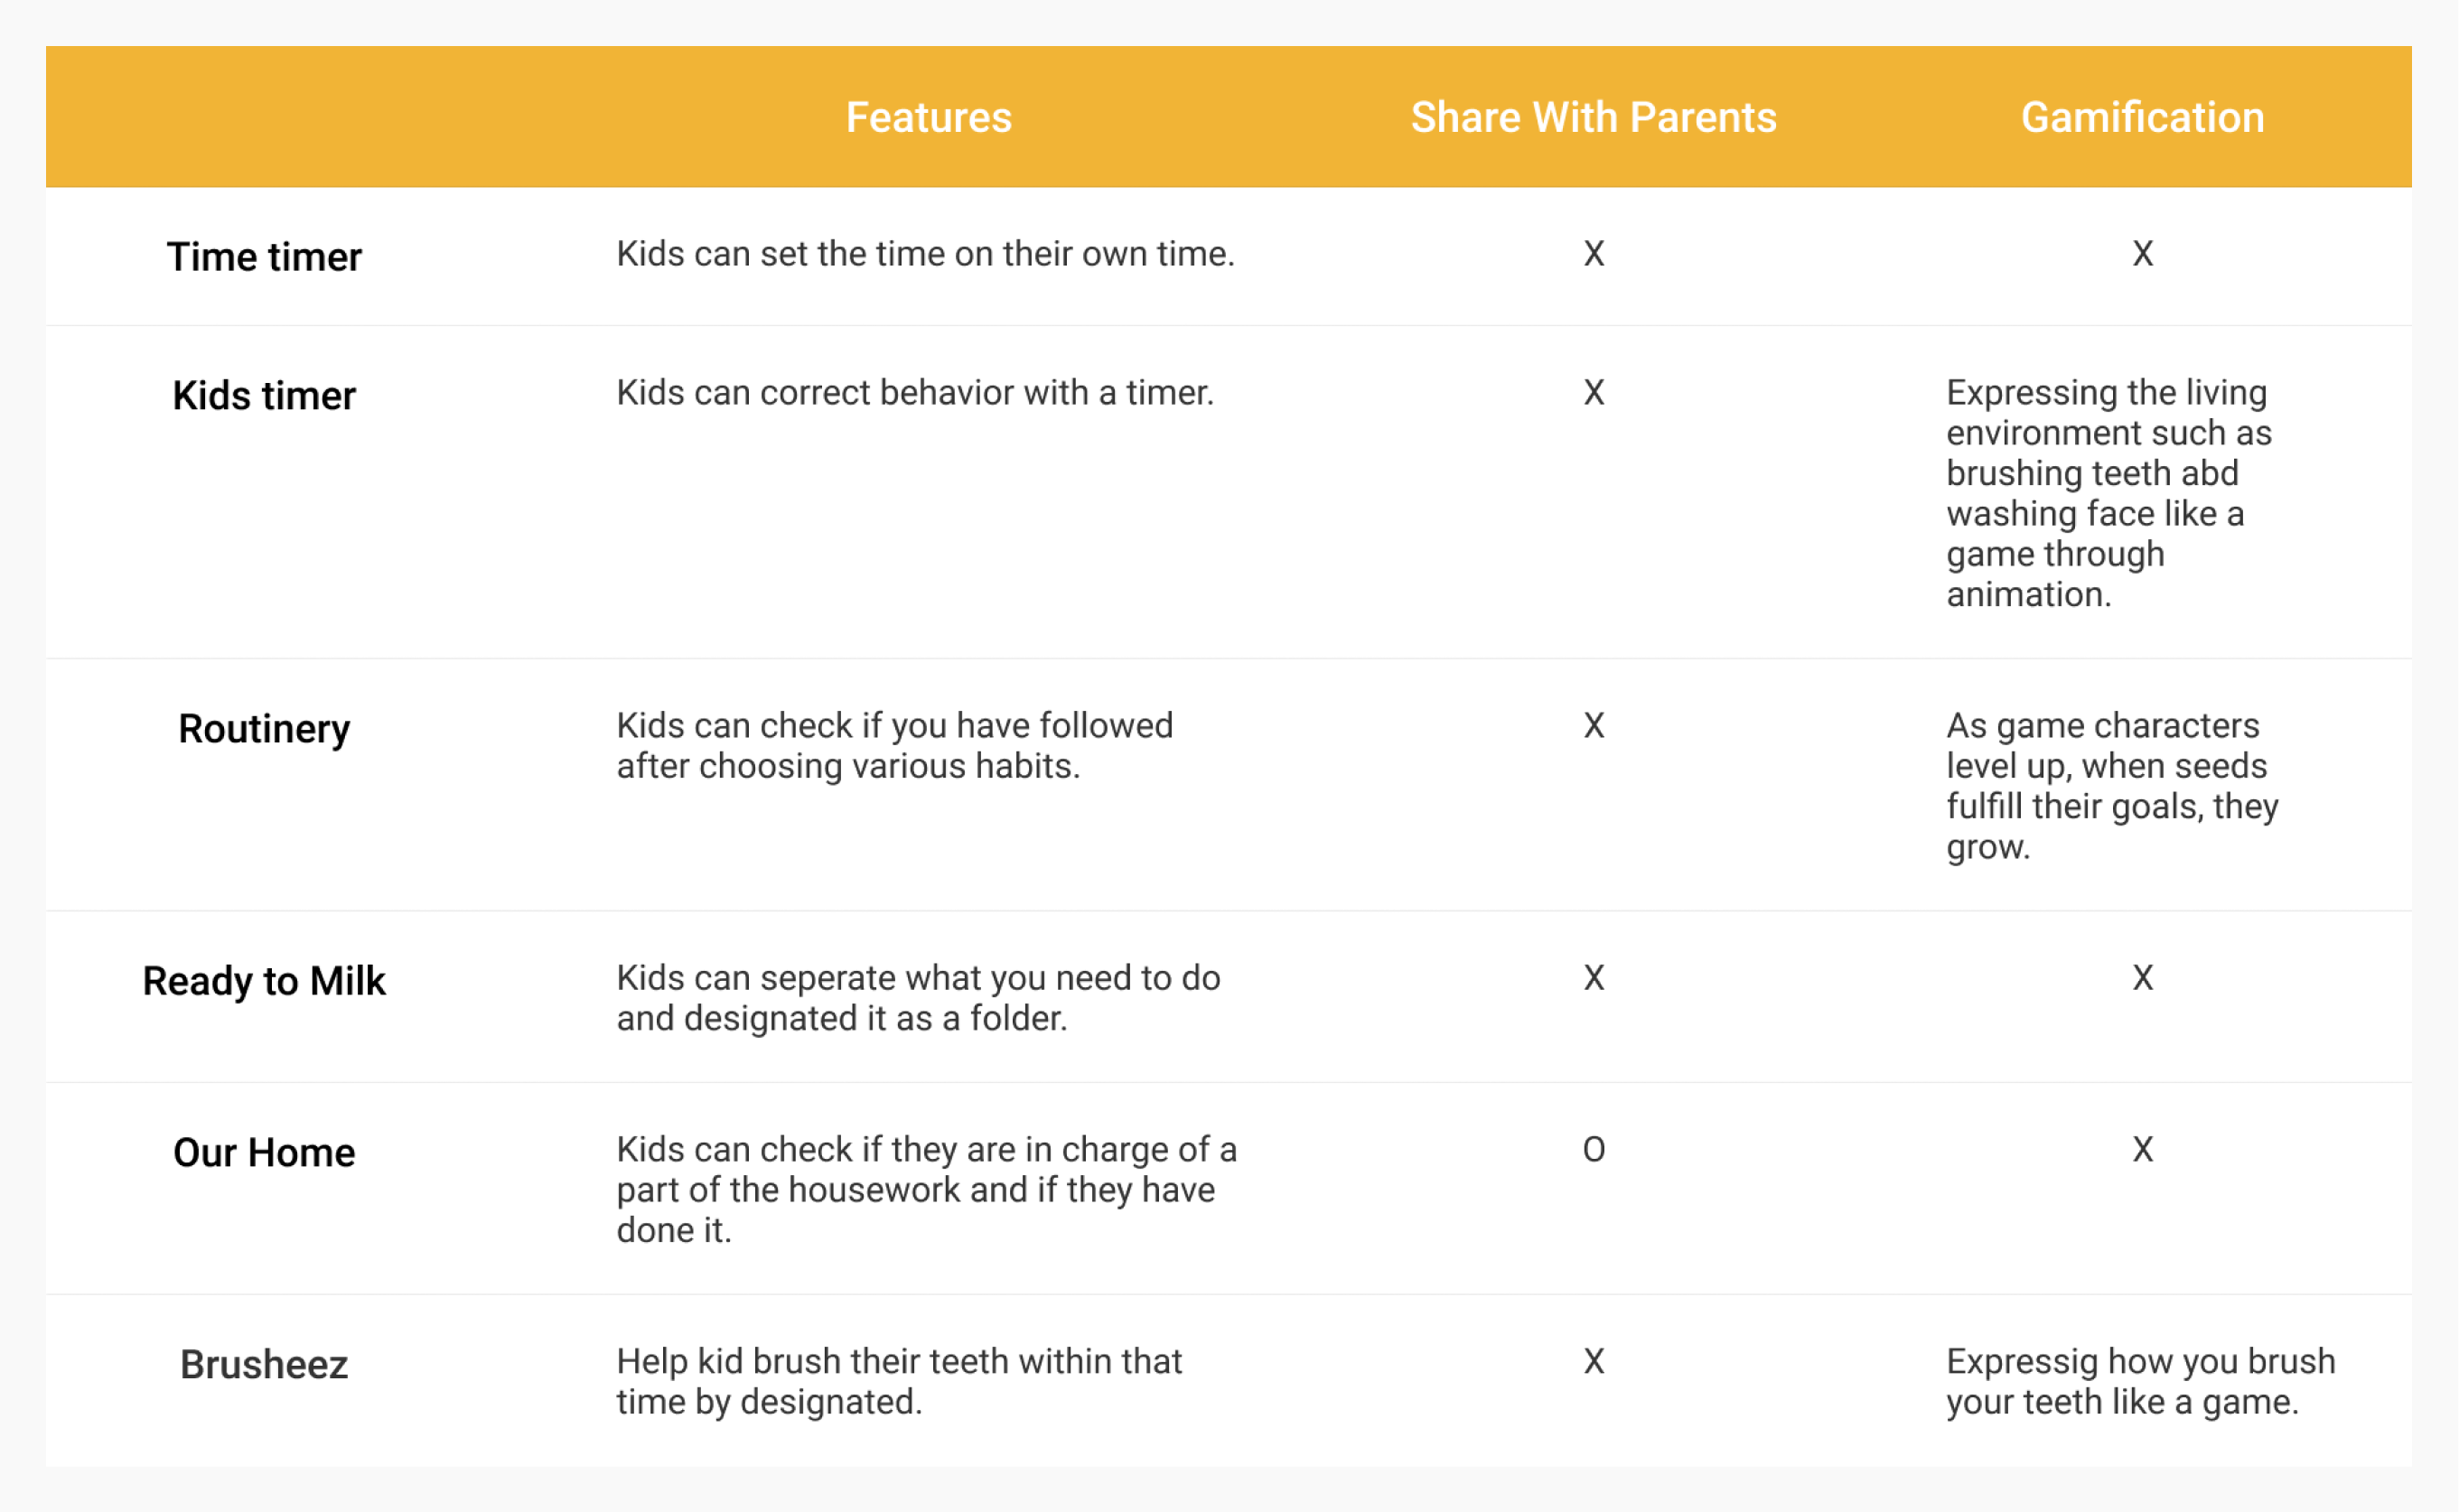
Task: Click the Features column header
Action: [x=928, y=117]
